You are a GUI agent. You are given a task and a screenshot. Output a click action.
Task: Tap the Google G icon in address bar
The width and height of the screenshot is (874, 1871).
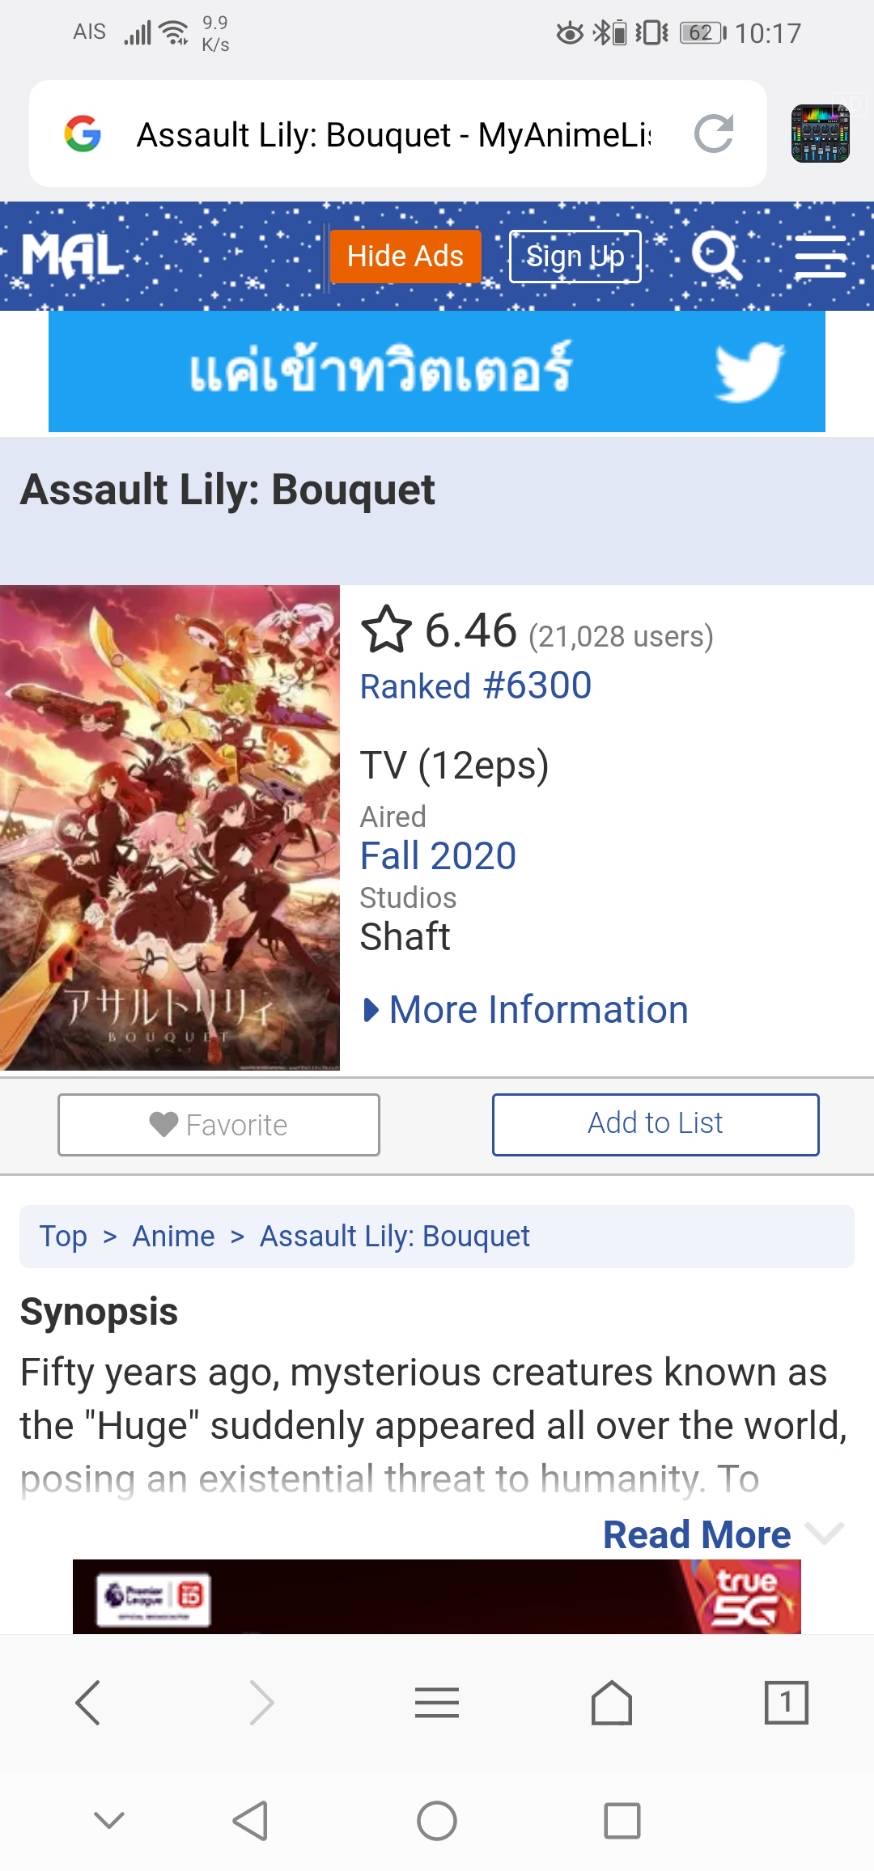coord(82,133)
